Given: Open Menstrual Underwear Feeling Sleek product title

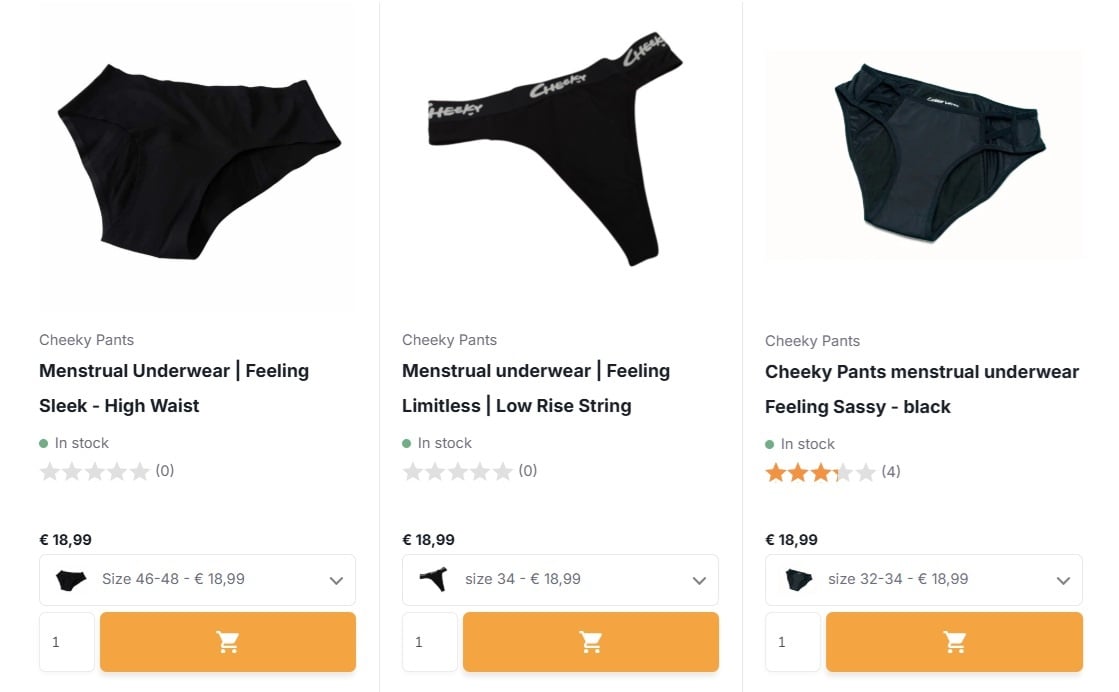Looking at the screenshot, I should [174, 388].
